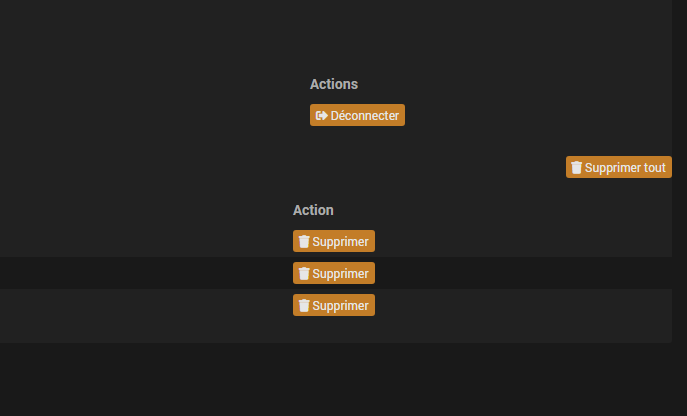This screenshot has width=687, height=416.
Task: Click the trash icon on the third Supprimer button
Action: (304, 306)
